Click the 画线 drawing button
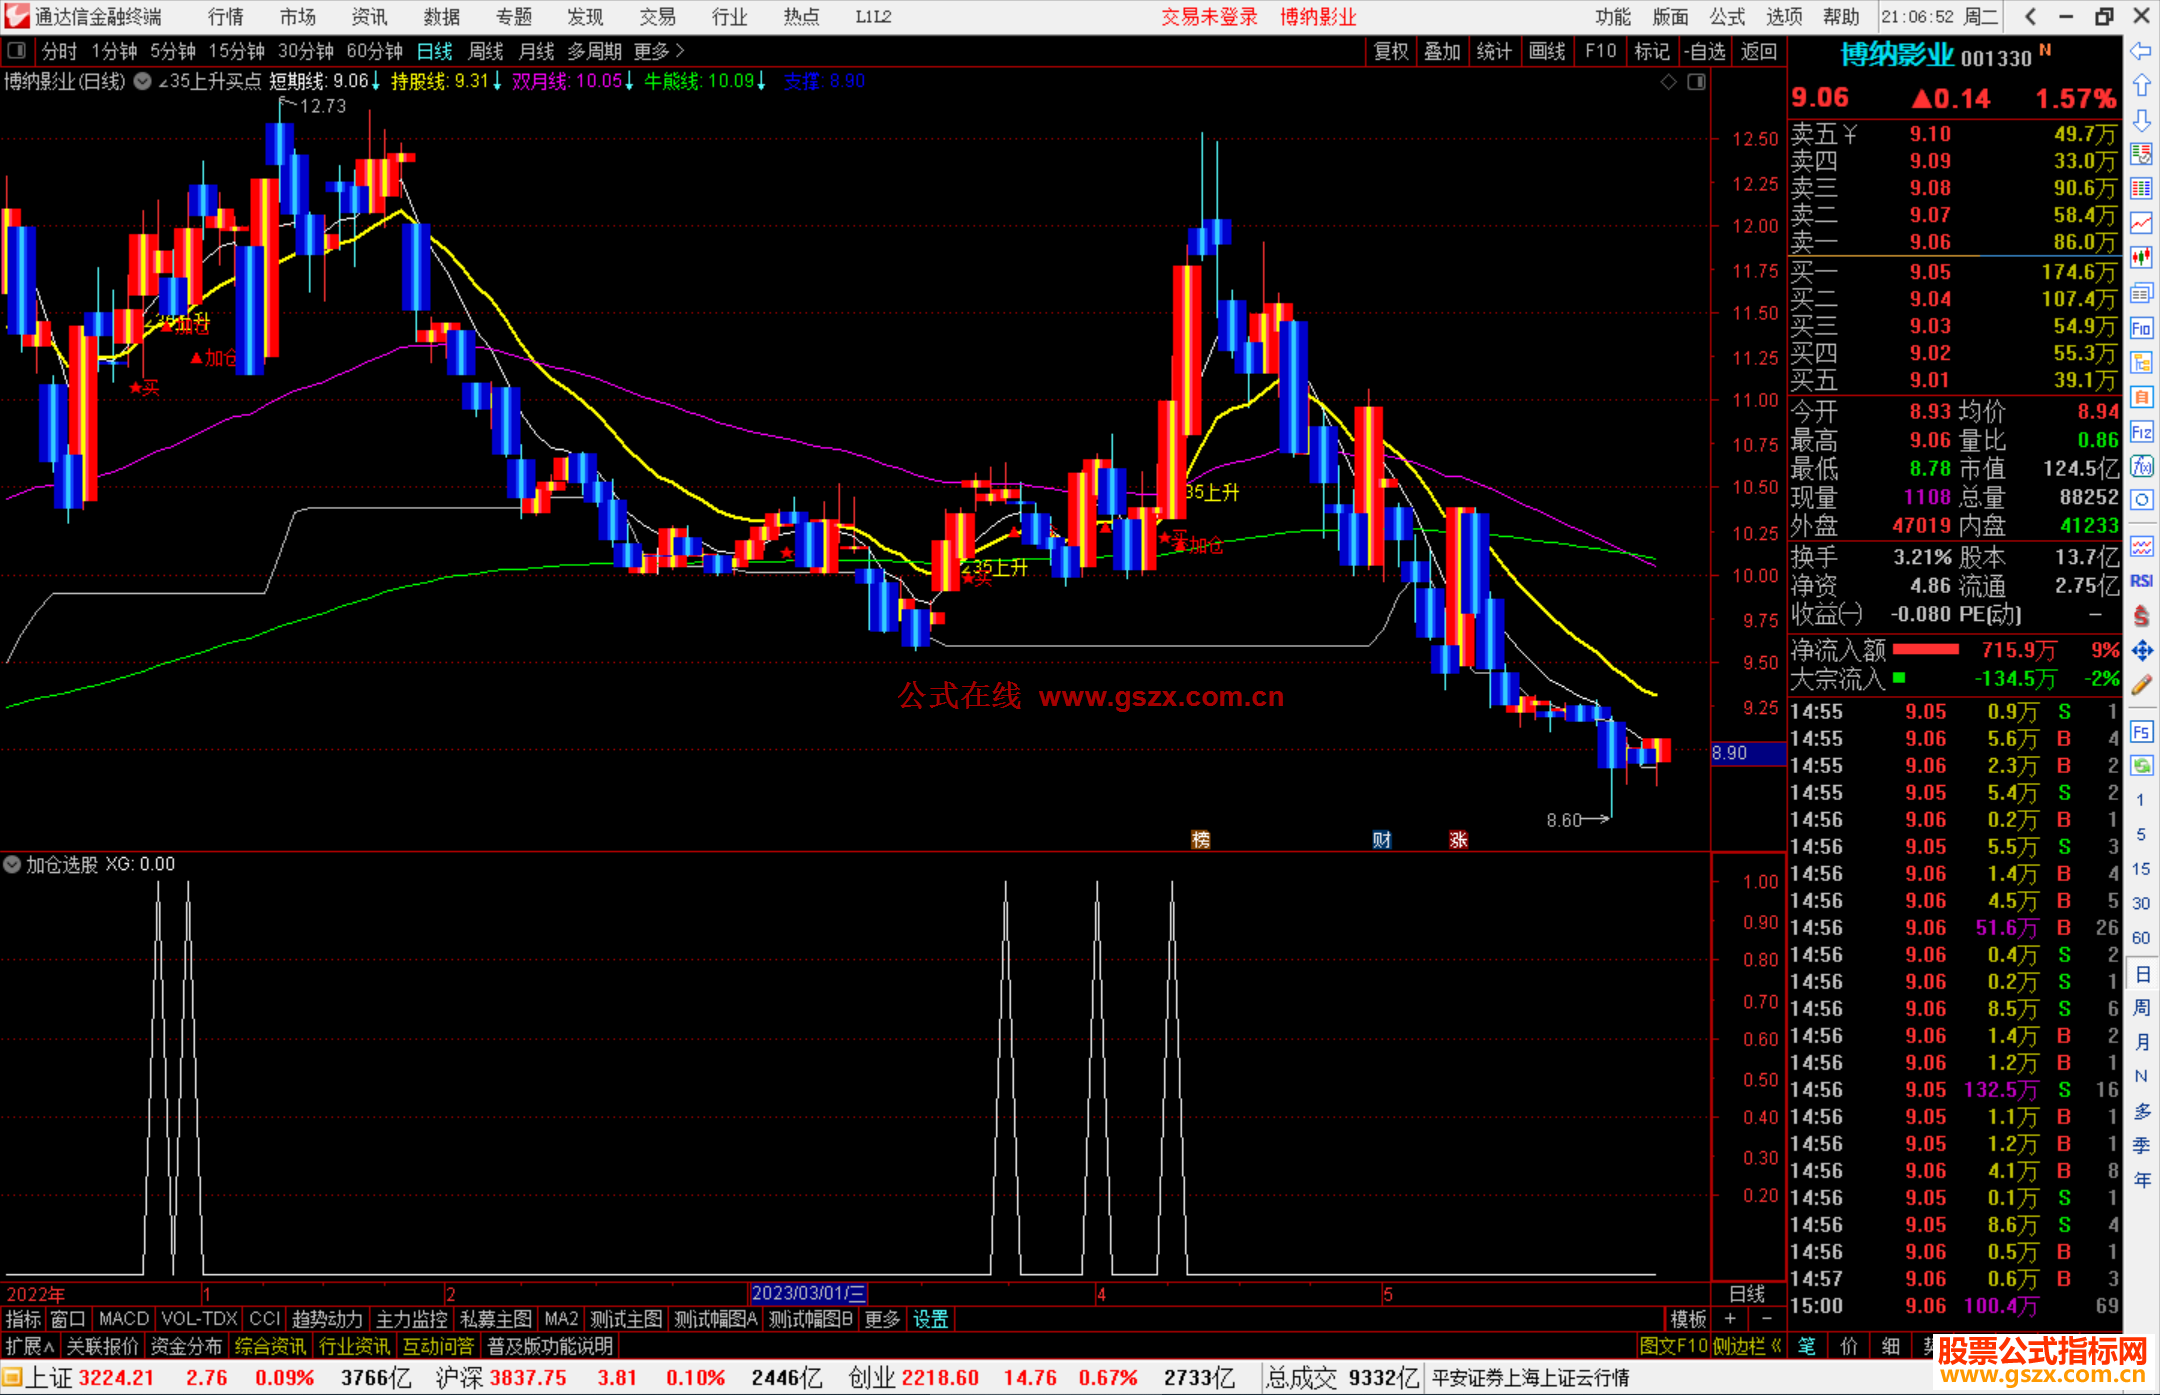The image size is (2160, 1395). pyautogui.click(x=1546, y=51)
